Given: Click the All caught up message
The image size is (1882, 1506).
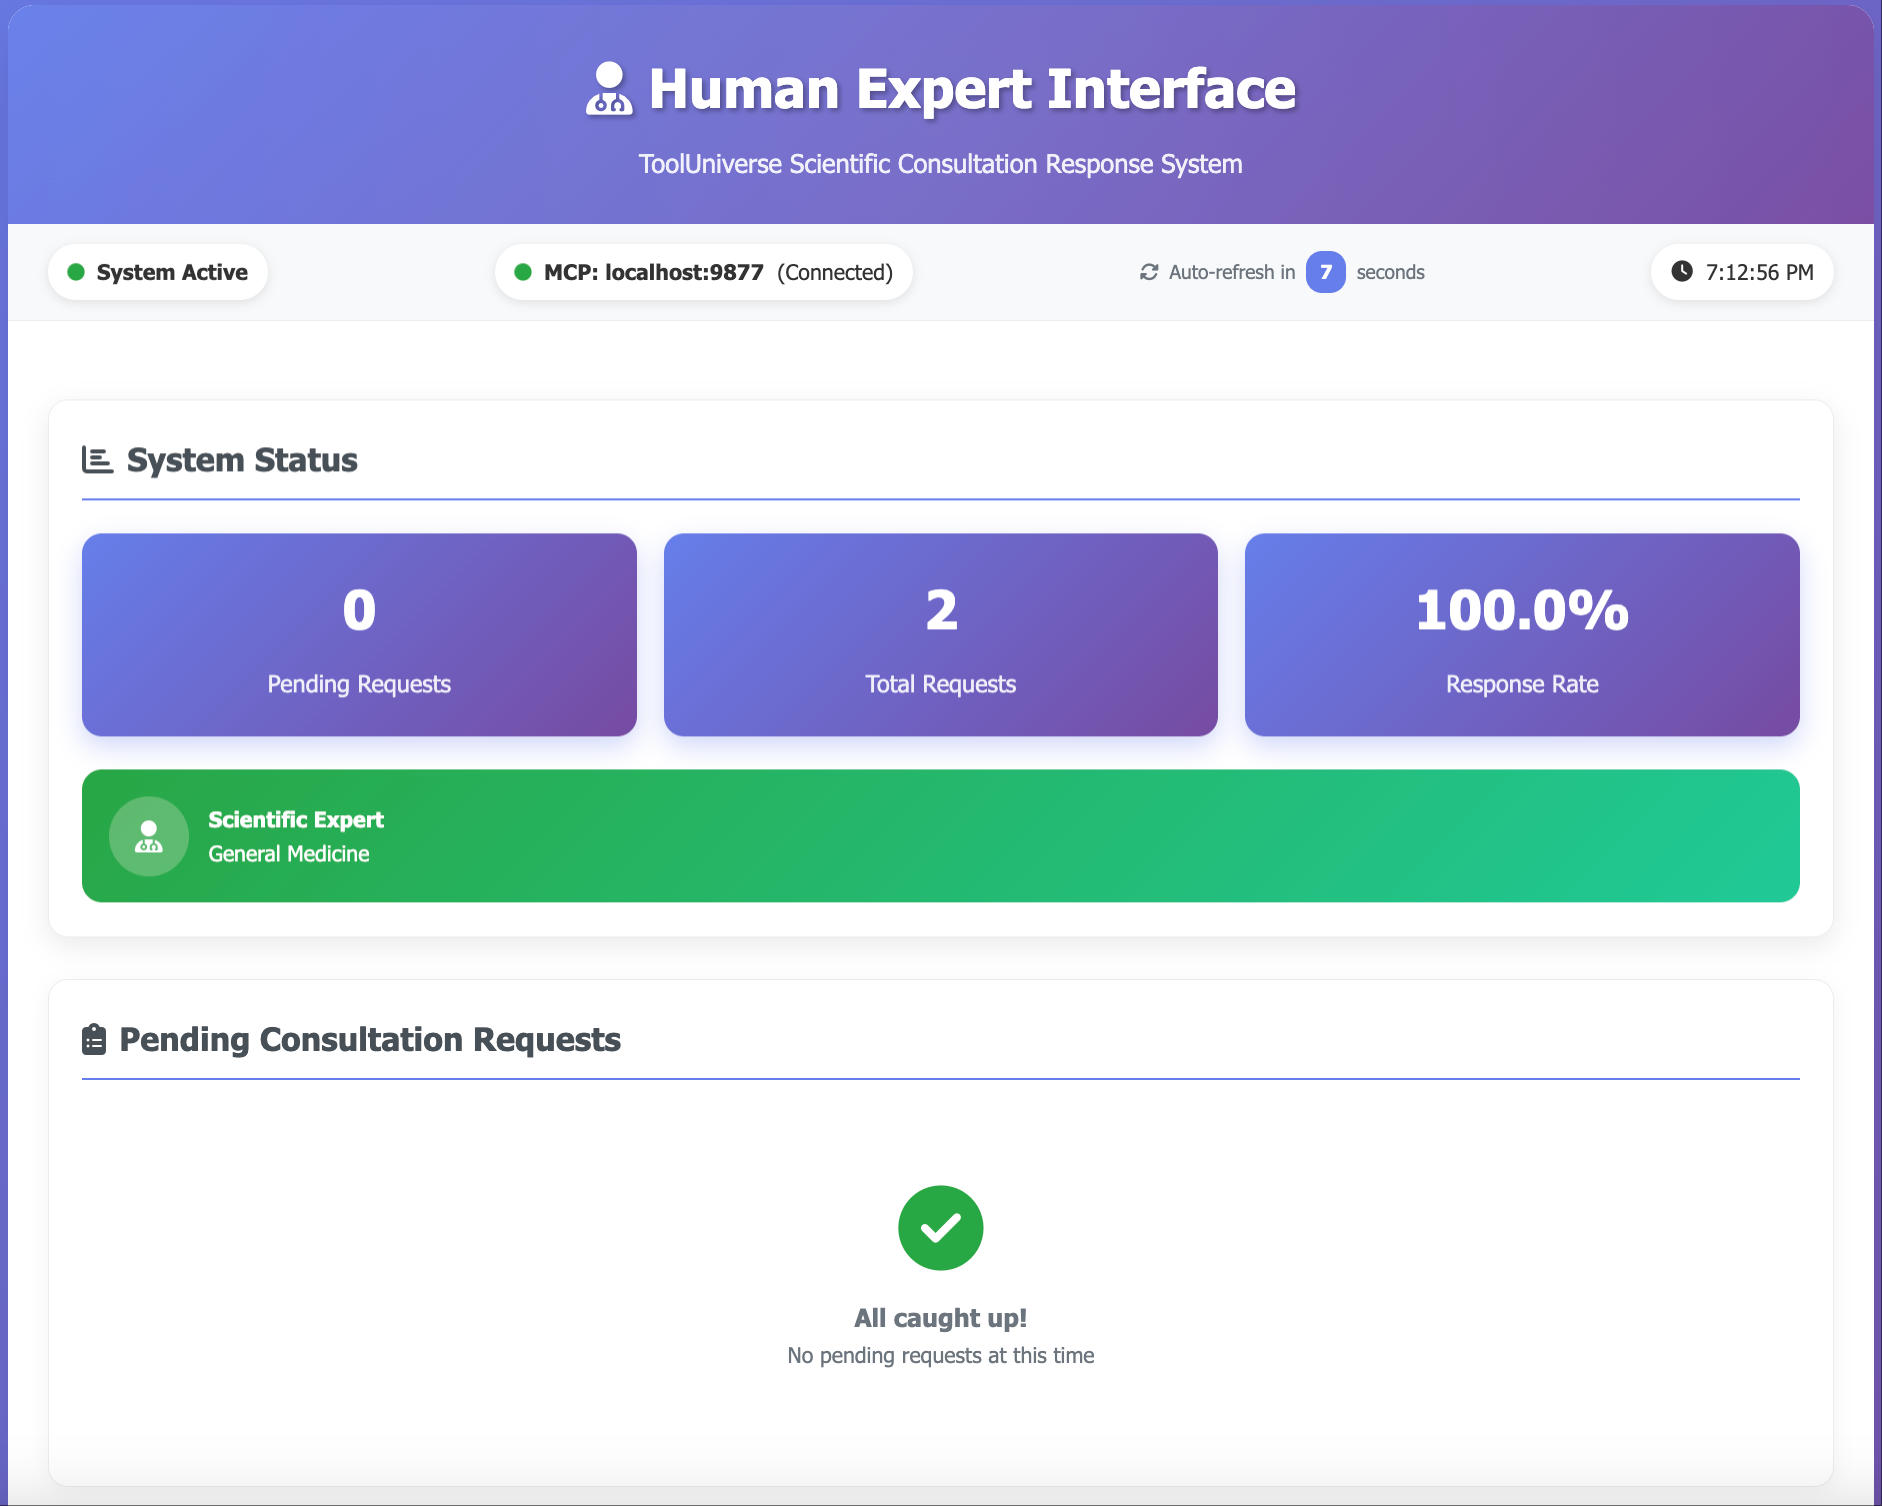Looking at the screenshot, I should click(941, 1317).
